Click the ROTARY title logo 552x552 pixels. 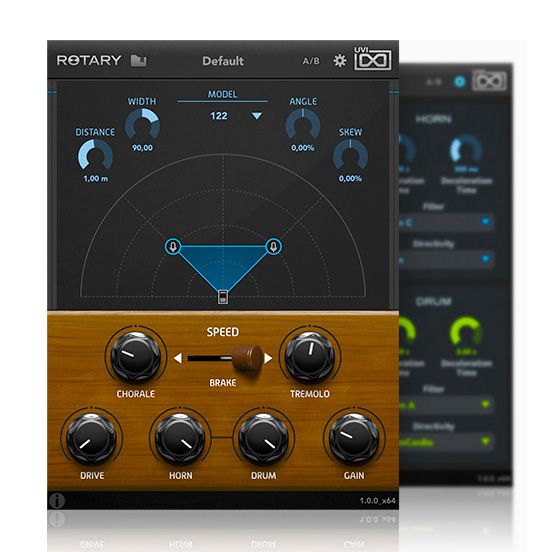tap(89, 60)
